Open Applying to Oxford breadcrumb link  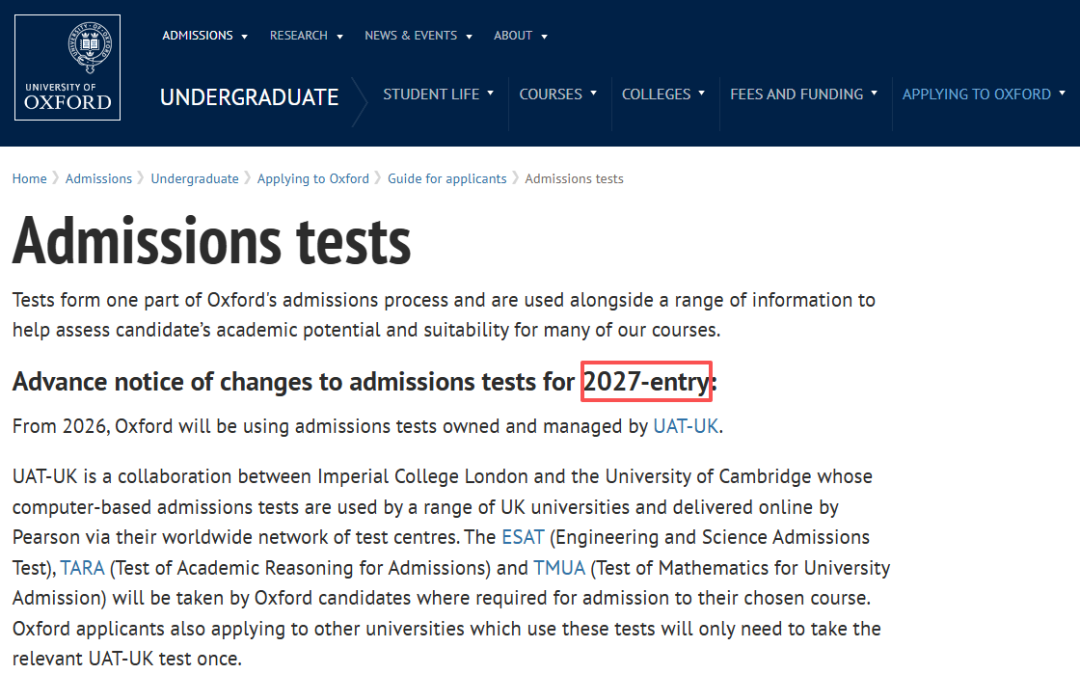pos(313,179)
